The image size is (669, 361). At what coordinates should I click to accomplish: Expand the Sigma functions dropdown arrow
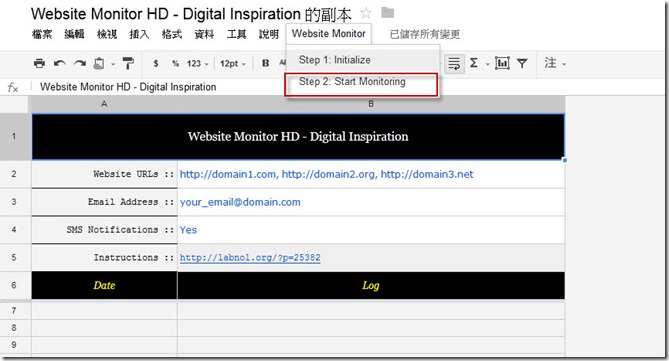point(487,64)
